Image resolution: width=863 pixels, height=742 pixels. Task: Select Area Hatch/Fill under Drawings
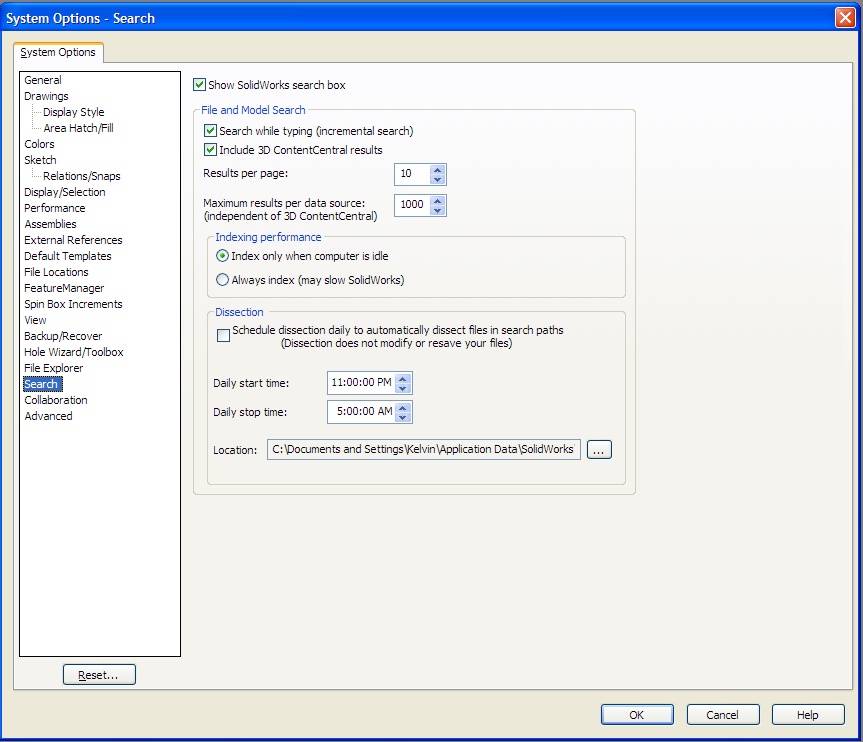click(79, 128)
